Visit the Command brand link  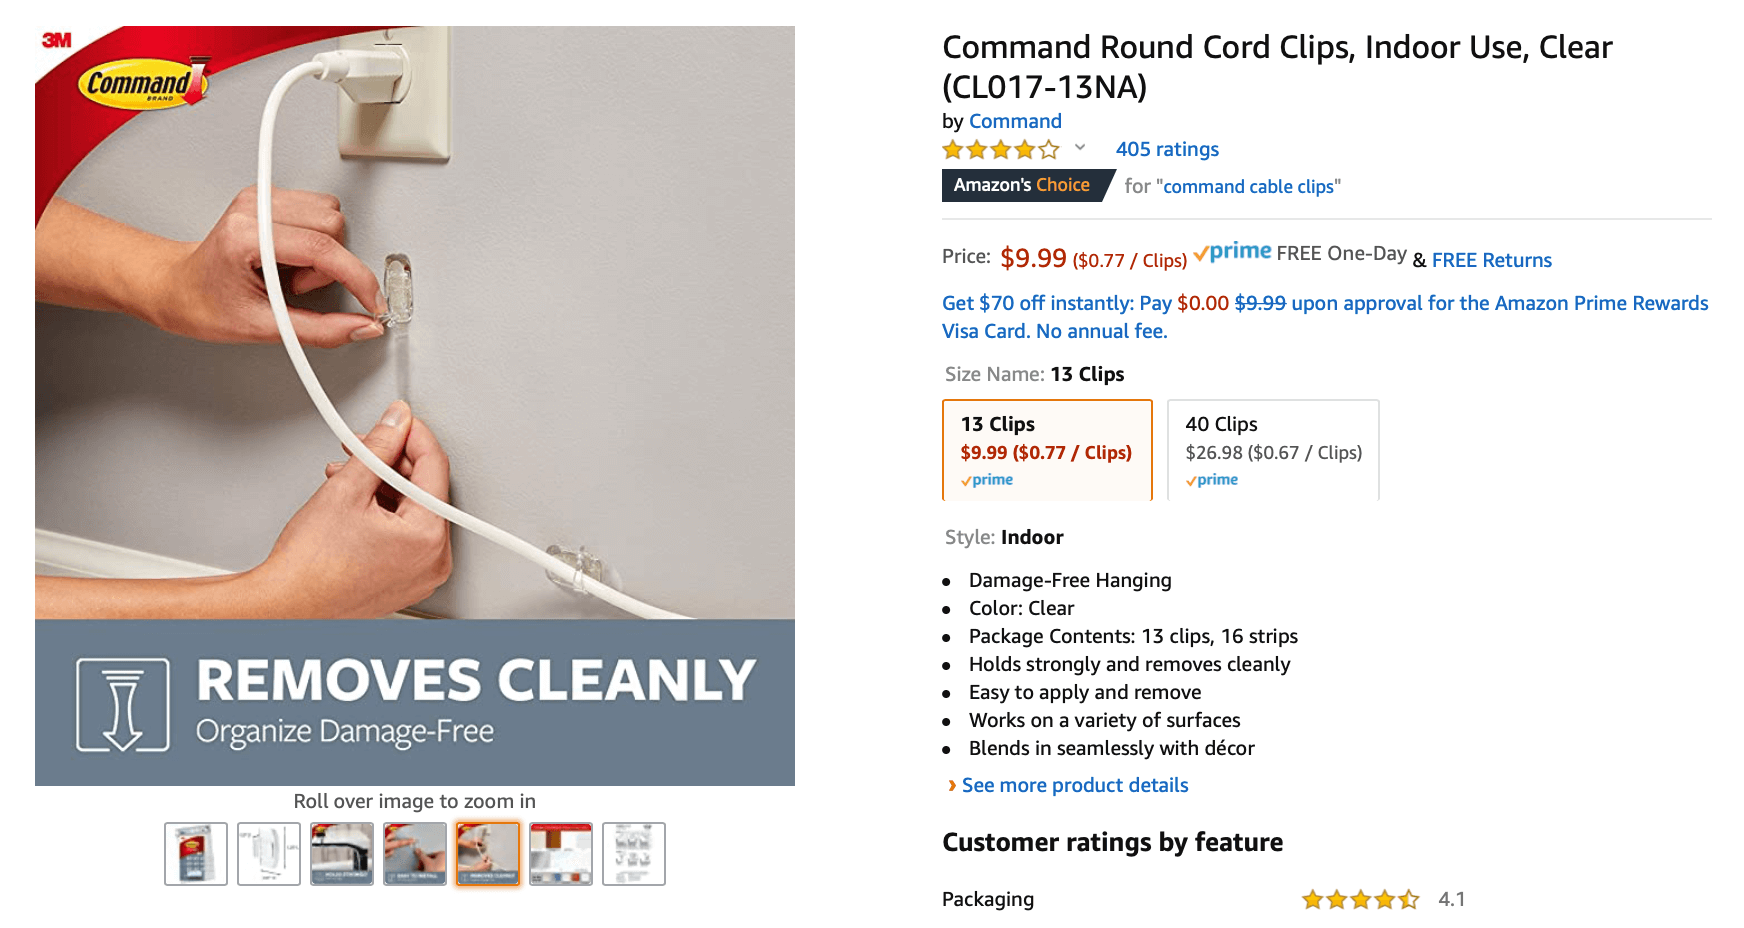click(1015, 121)
